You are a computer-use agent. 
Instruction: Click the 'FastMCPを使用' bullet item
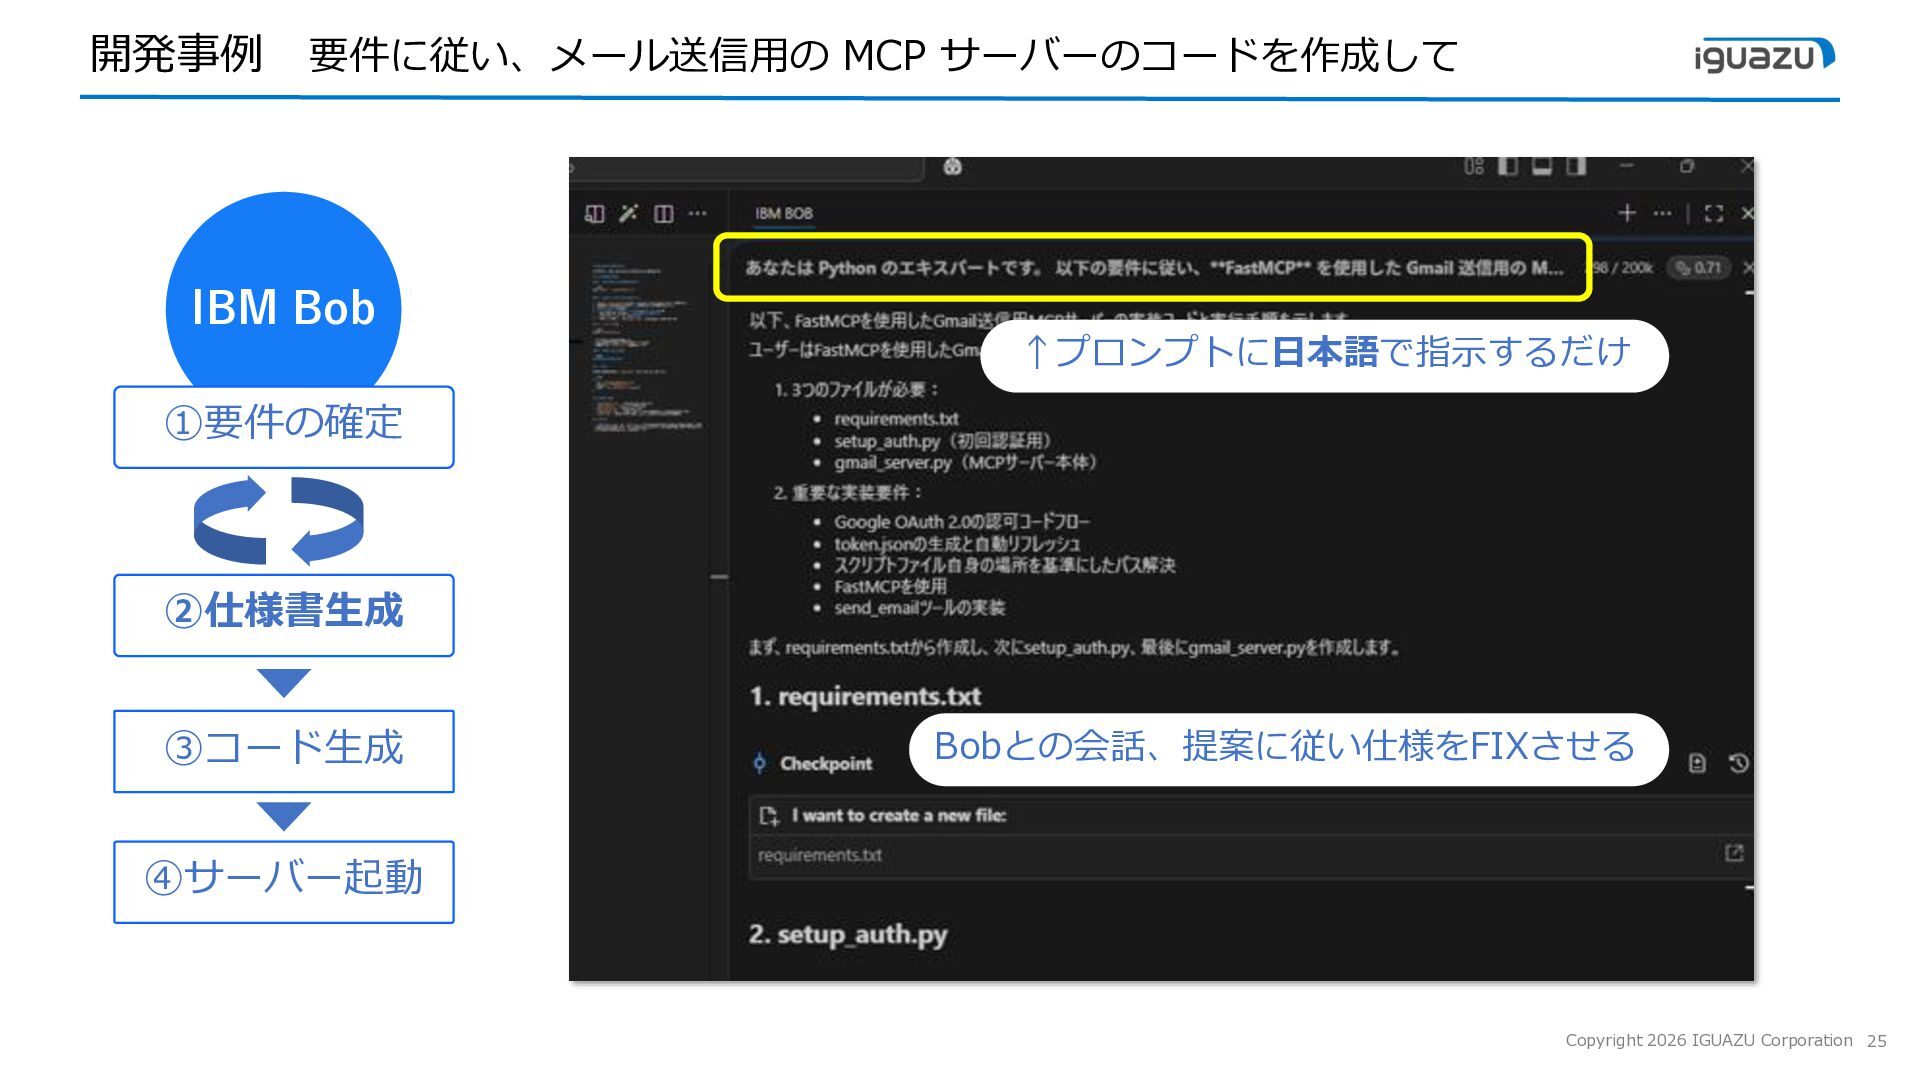[890, 586]
